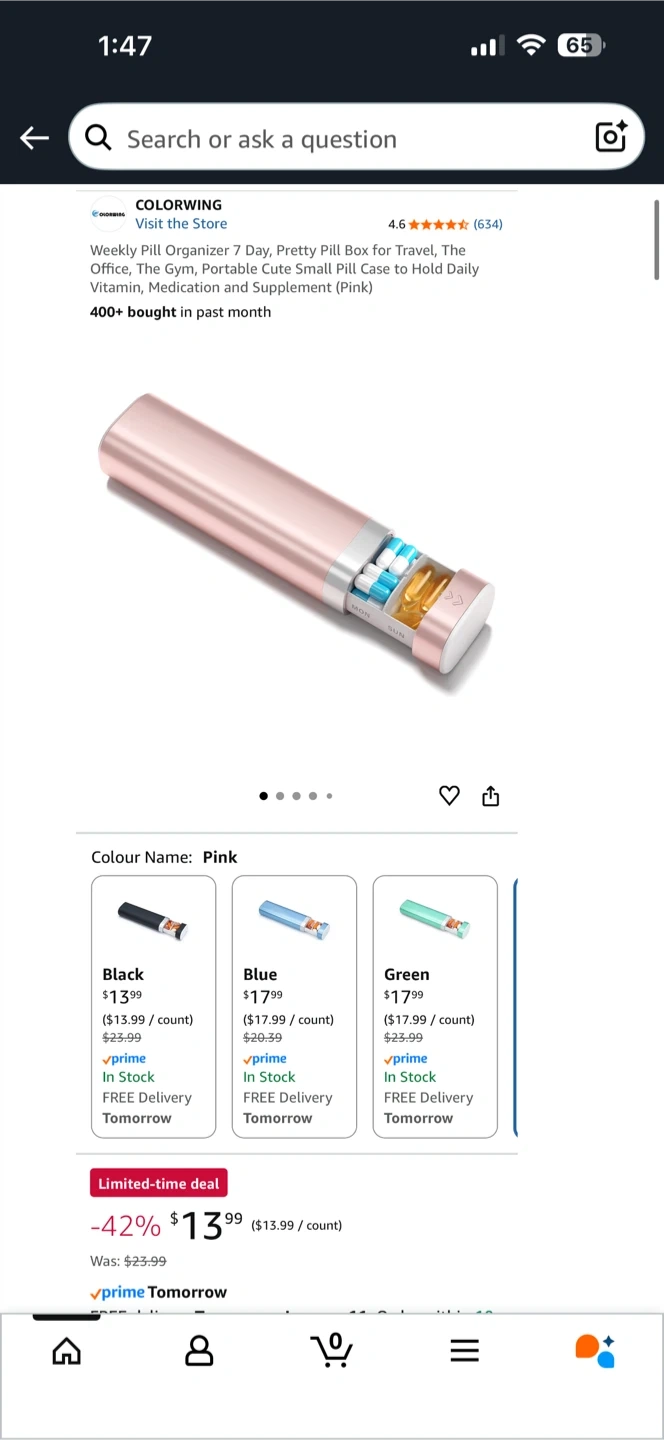Open the shopping cart icon
This screenshot has height=1440, width=664.
pos(331,1350)
